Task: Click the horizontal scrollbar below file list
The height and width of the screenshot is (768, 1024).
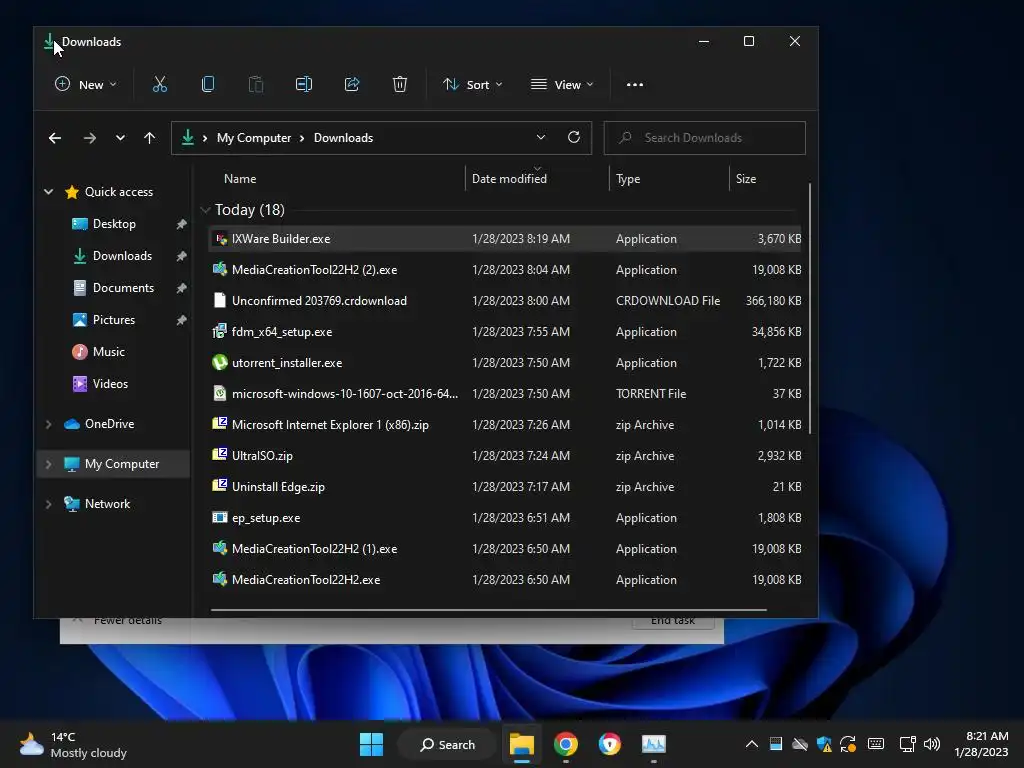Action: coord(488,610)
